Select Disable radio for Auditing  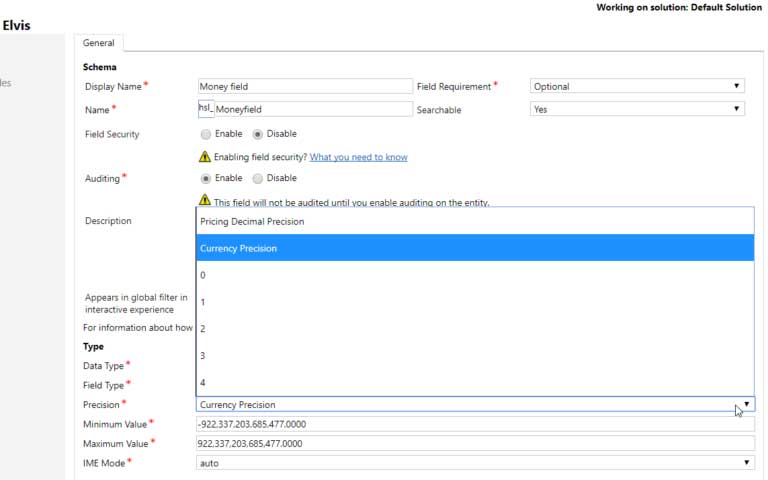coord(258,178)
